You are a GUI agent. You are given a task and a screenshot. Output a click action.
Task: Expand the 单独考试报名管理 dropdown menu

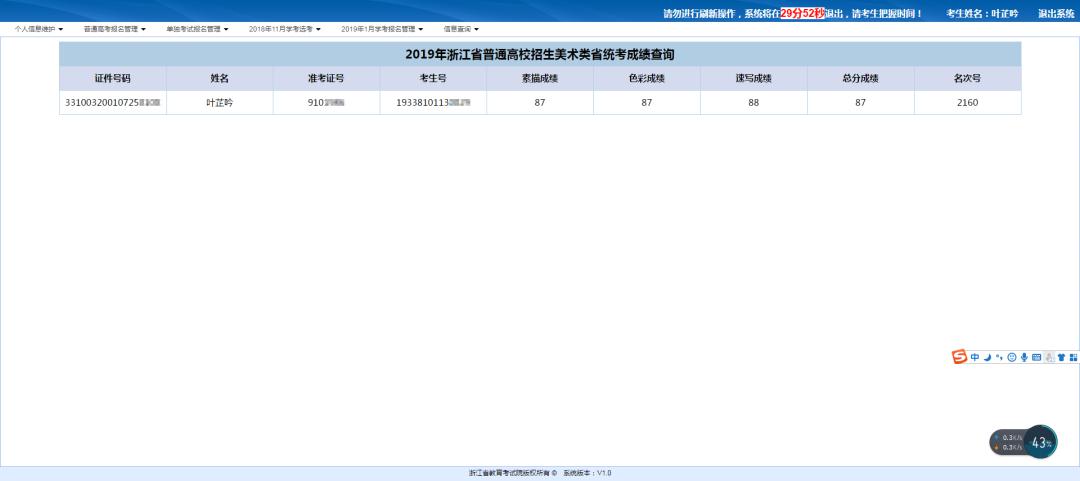pyautogui.click(x=198, y=29)
